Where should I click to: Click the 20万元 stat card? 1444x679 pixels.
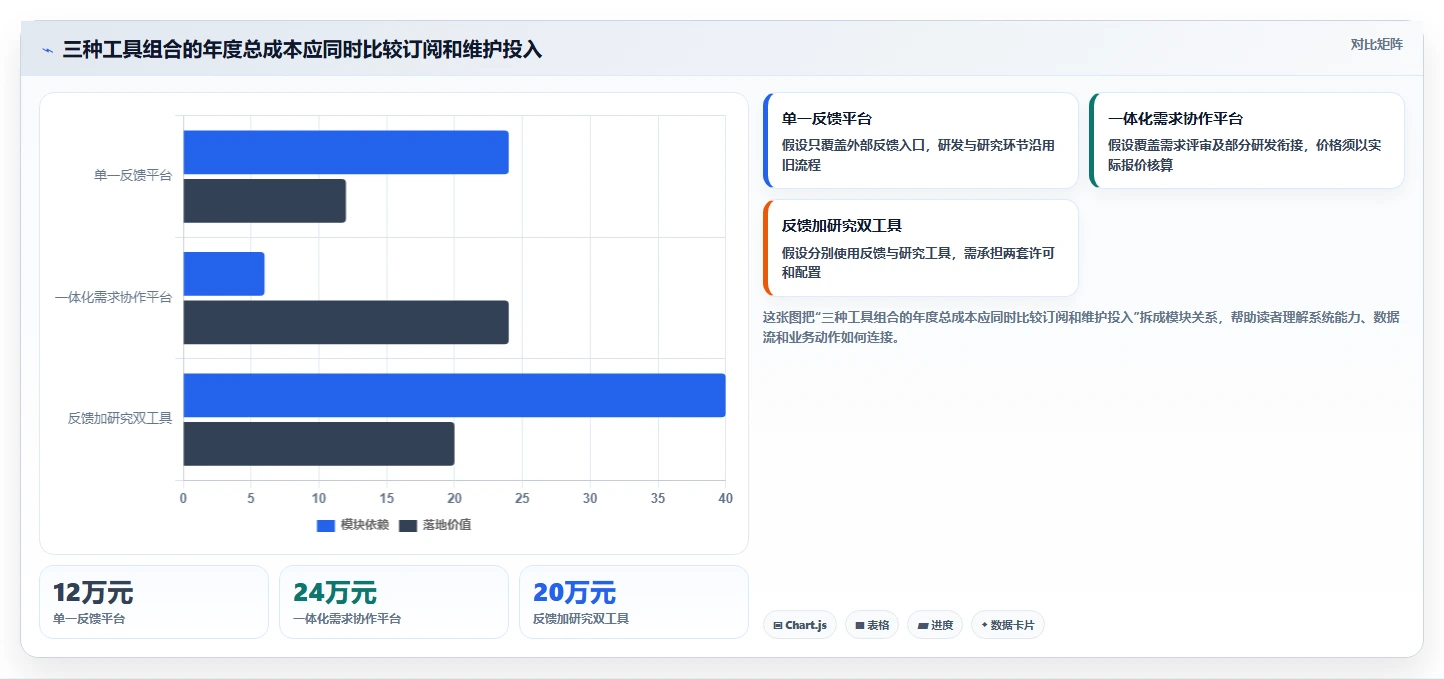(634, 602)
